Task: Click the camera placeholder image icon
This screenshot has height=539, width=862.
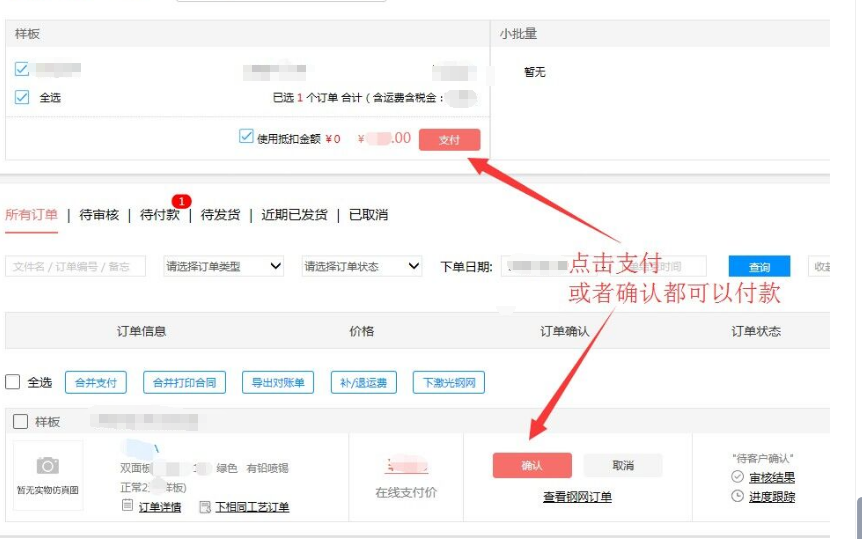Action: click(x=47, y=466)
